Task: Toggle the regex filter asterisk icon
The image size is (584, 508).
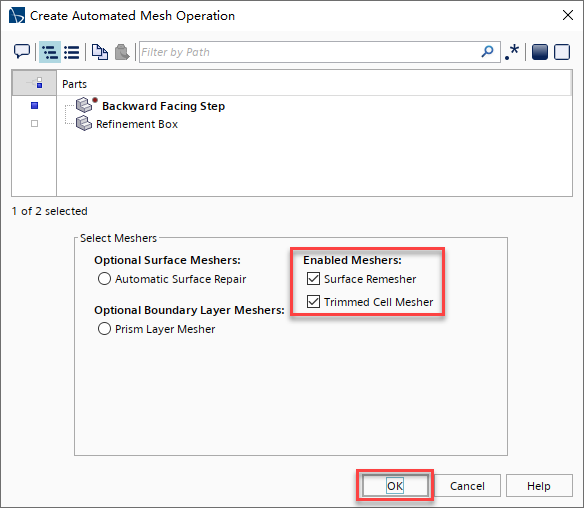Action: (512, 52)
